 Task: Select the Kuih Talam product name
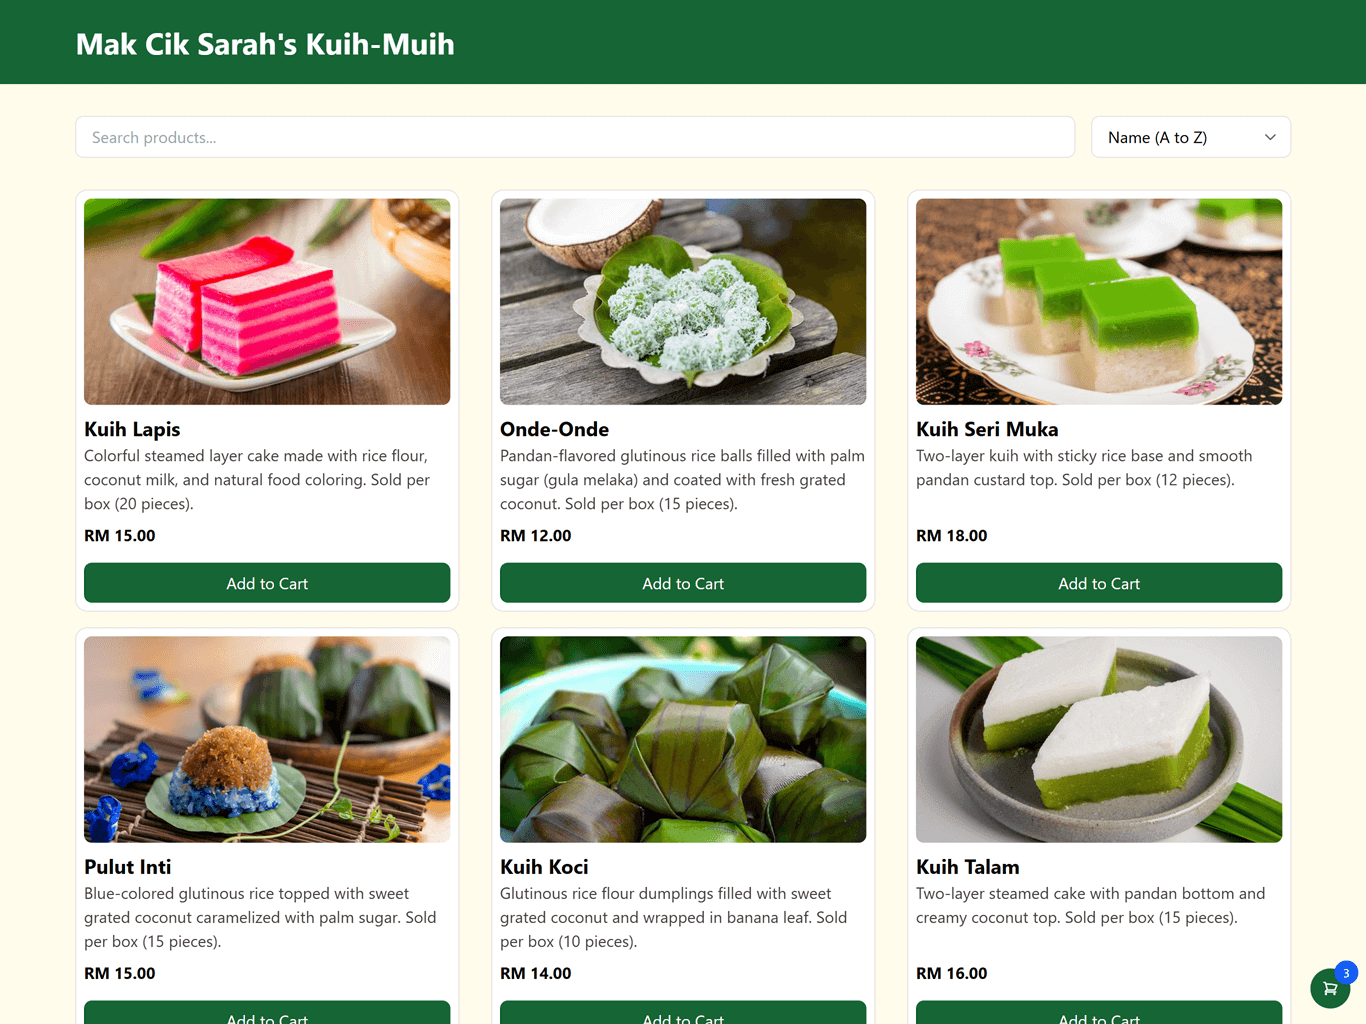click(968, 867)
